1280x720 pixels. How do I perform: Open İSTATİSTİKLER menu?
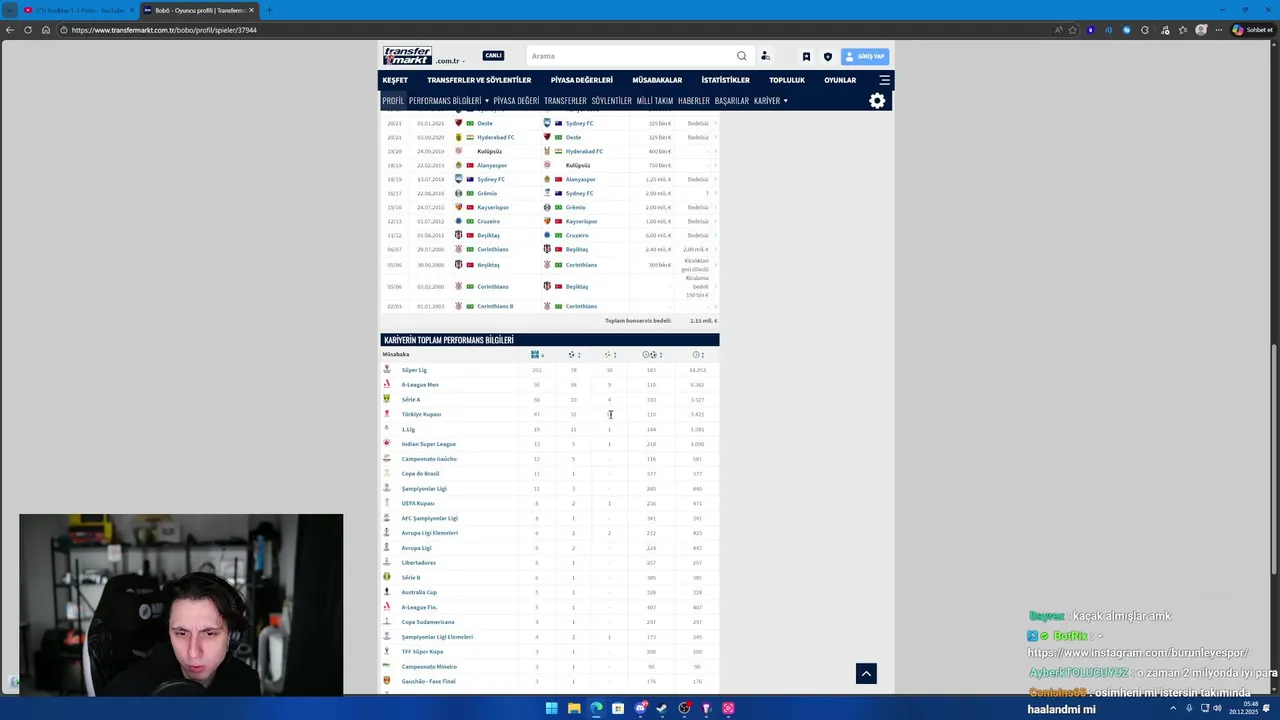click(726, 80)
